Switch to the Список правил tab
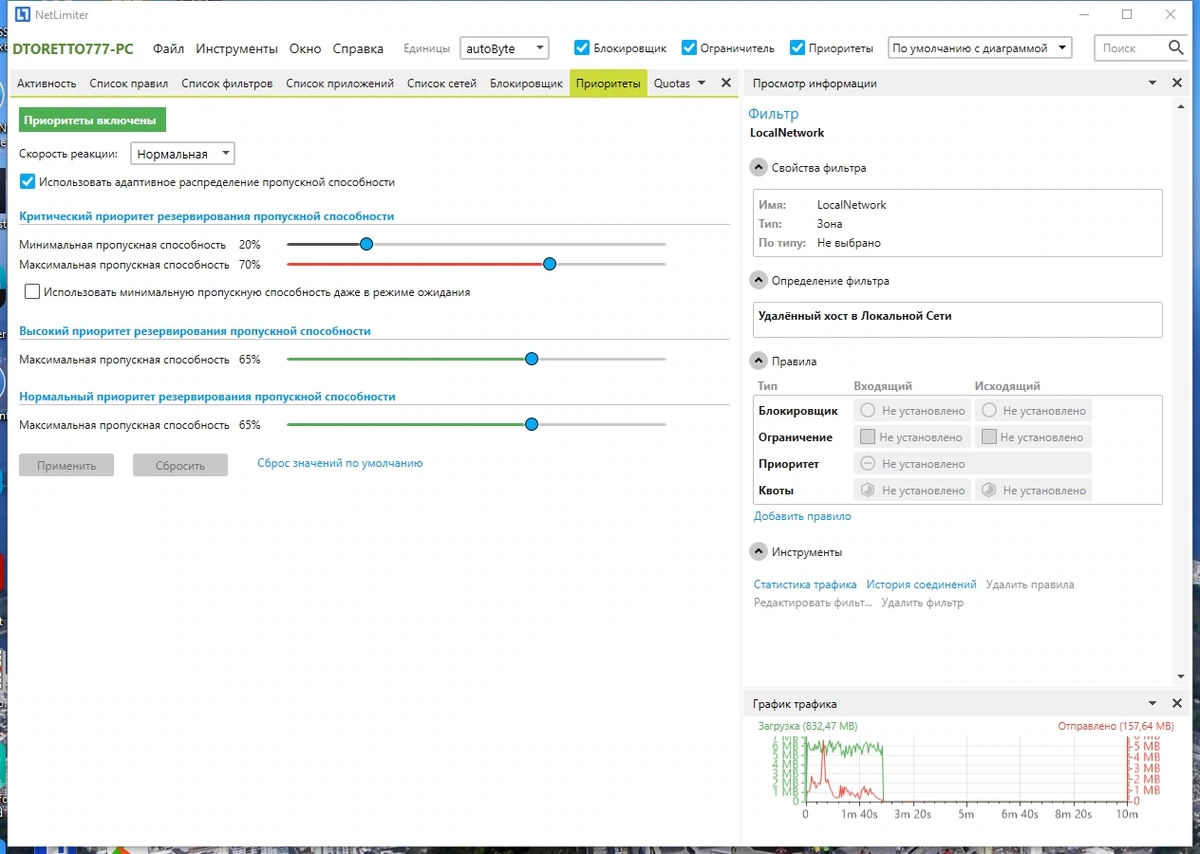The image size is (1200, 854). [129, 83]
